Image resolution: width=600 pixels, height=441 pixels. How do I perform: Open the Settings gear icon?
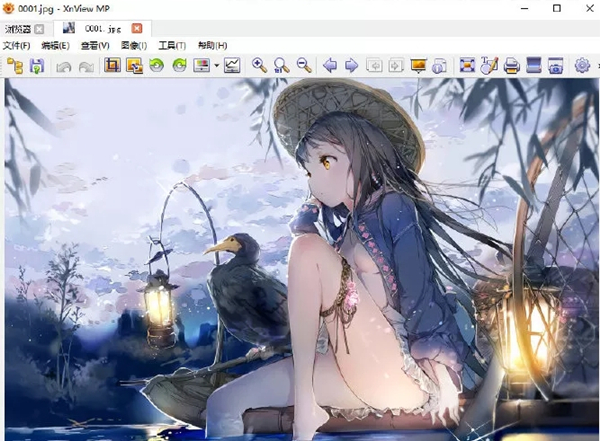click(583, 66)
